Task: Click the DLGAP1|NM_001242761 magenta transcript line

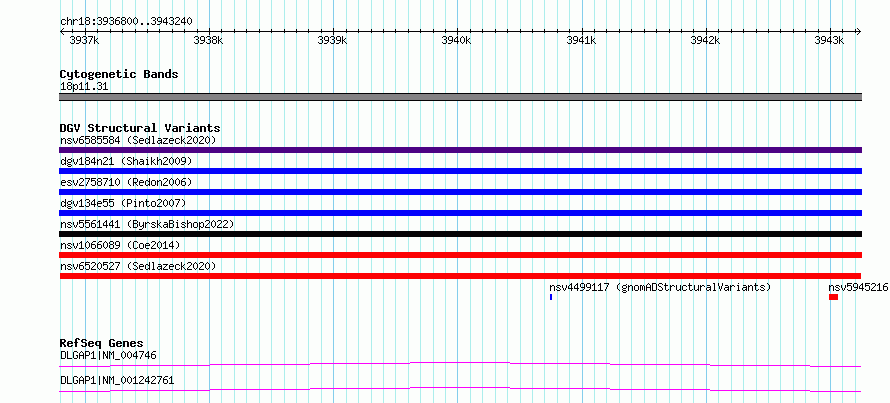Action: coord(460,389)
